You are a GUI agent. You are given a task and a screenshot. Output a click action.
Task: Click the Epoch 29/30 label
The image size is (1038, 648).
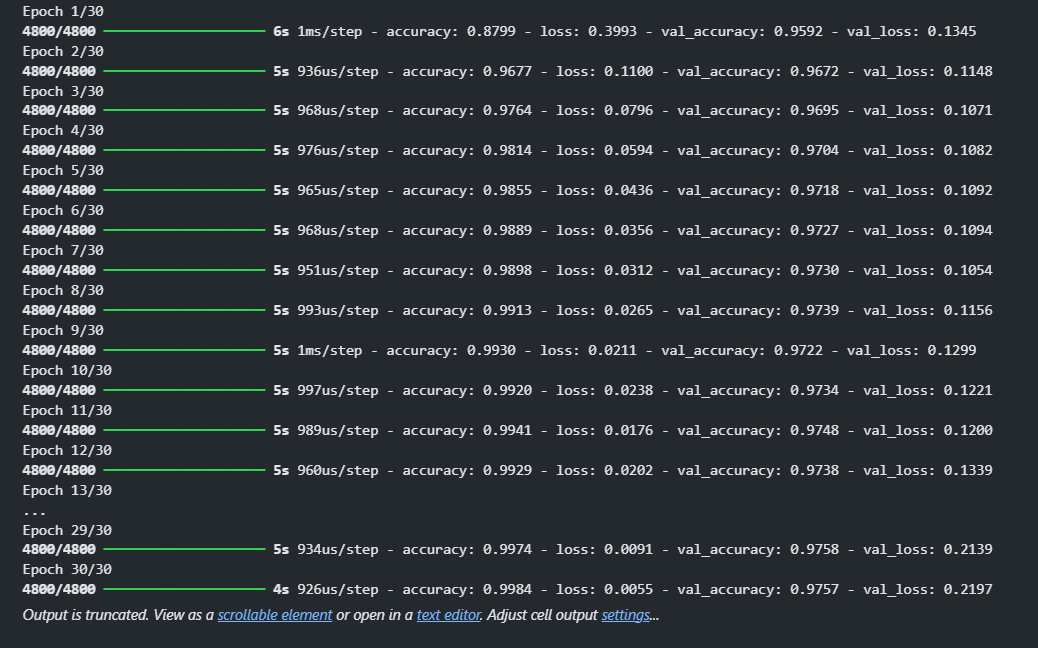coord(67,530)
